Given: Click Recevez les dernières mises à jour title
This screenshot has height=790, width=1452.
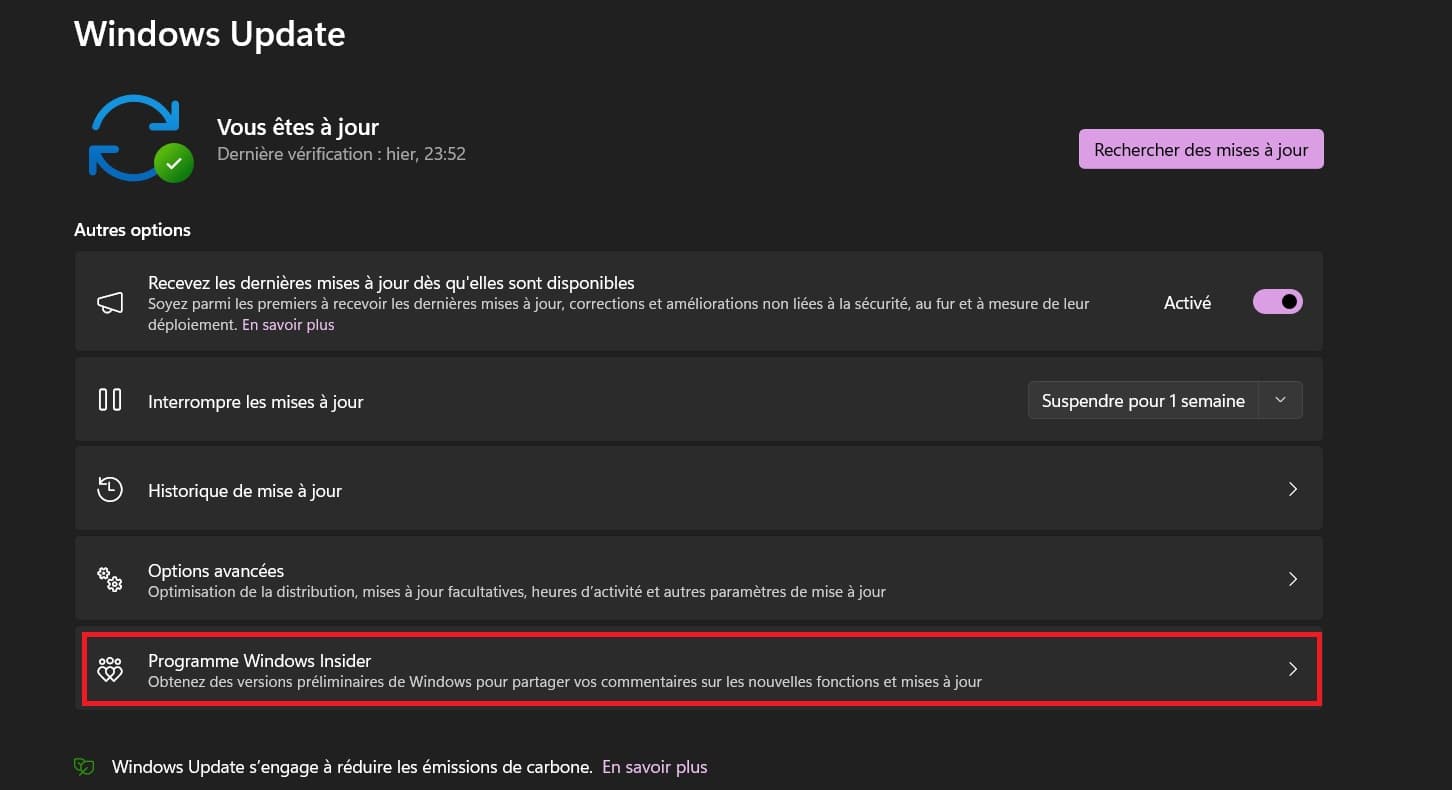Looking at the screenshot, I should click(391, 283).
